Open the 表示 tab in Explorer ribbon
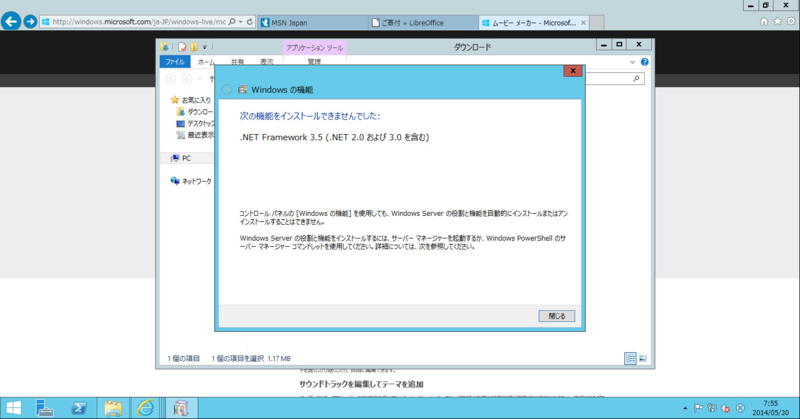 267,62
